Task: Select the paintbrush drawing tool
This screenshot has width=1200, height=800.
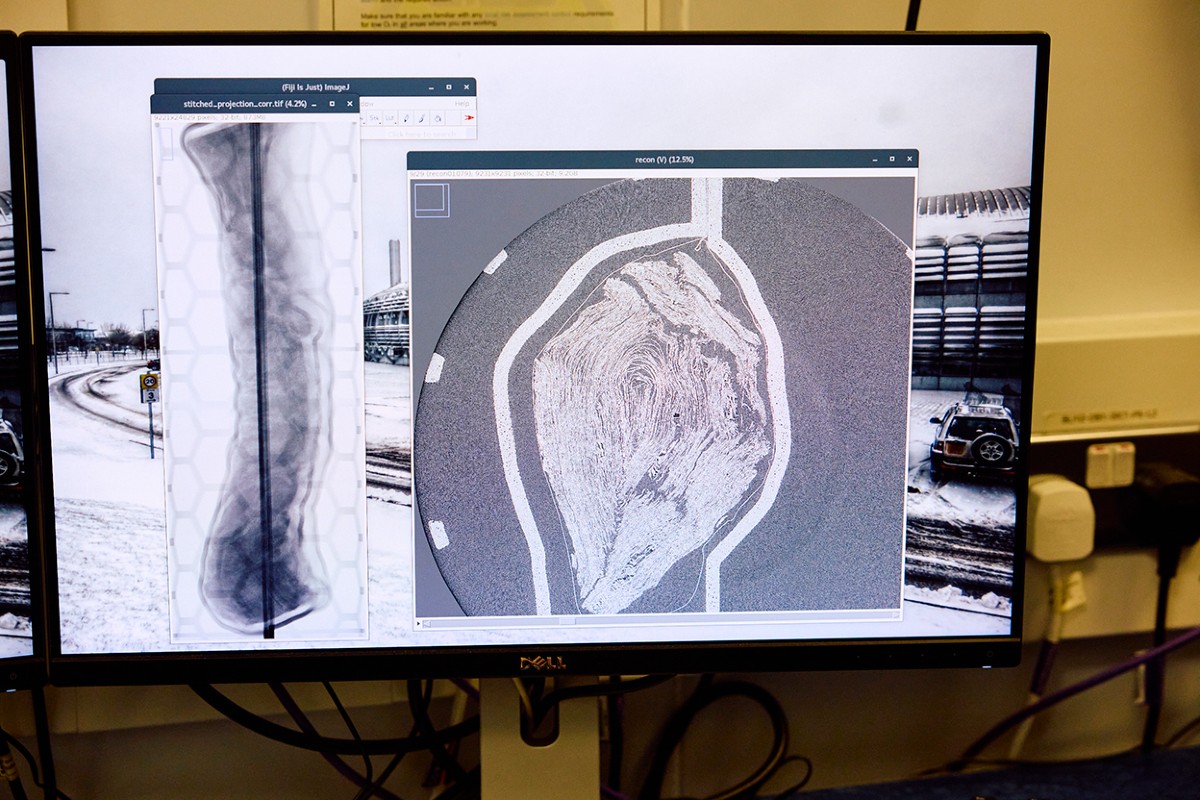Action: point(421,118)
